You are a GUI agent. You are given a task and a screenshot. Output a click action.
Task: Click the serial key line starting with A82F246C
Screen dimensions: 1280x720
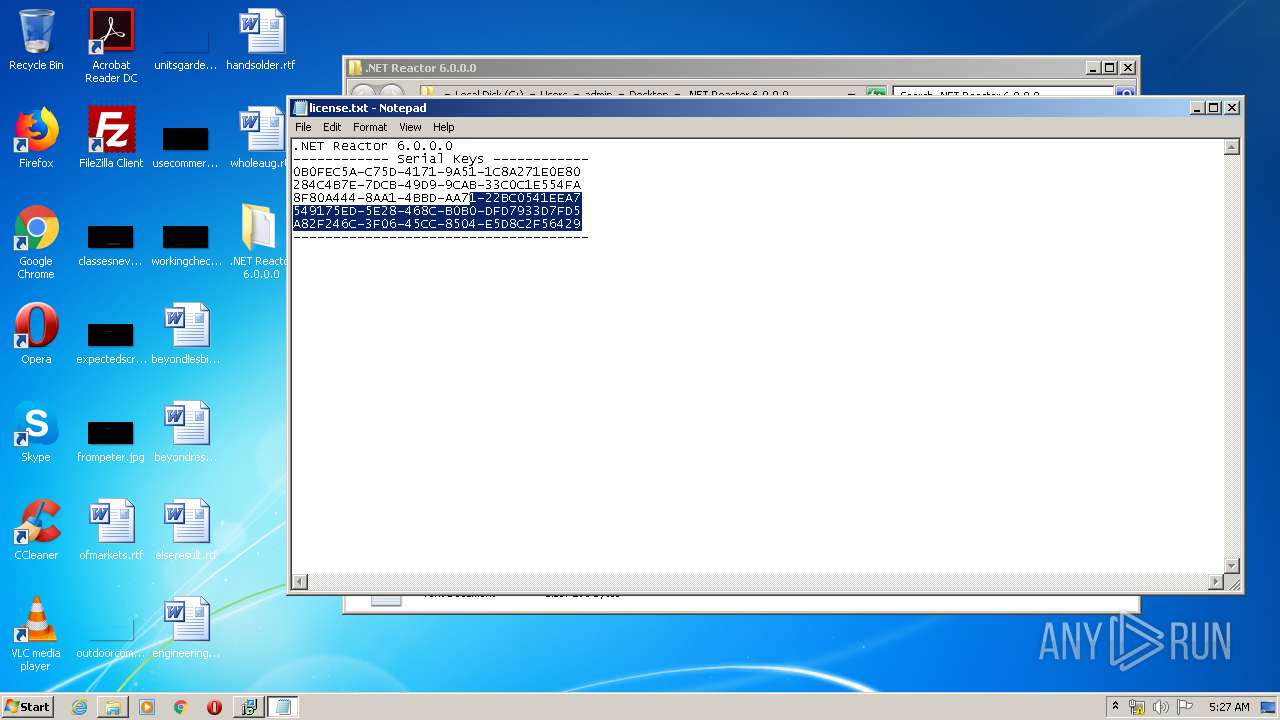tap(437, 224)
